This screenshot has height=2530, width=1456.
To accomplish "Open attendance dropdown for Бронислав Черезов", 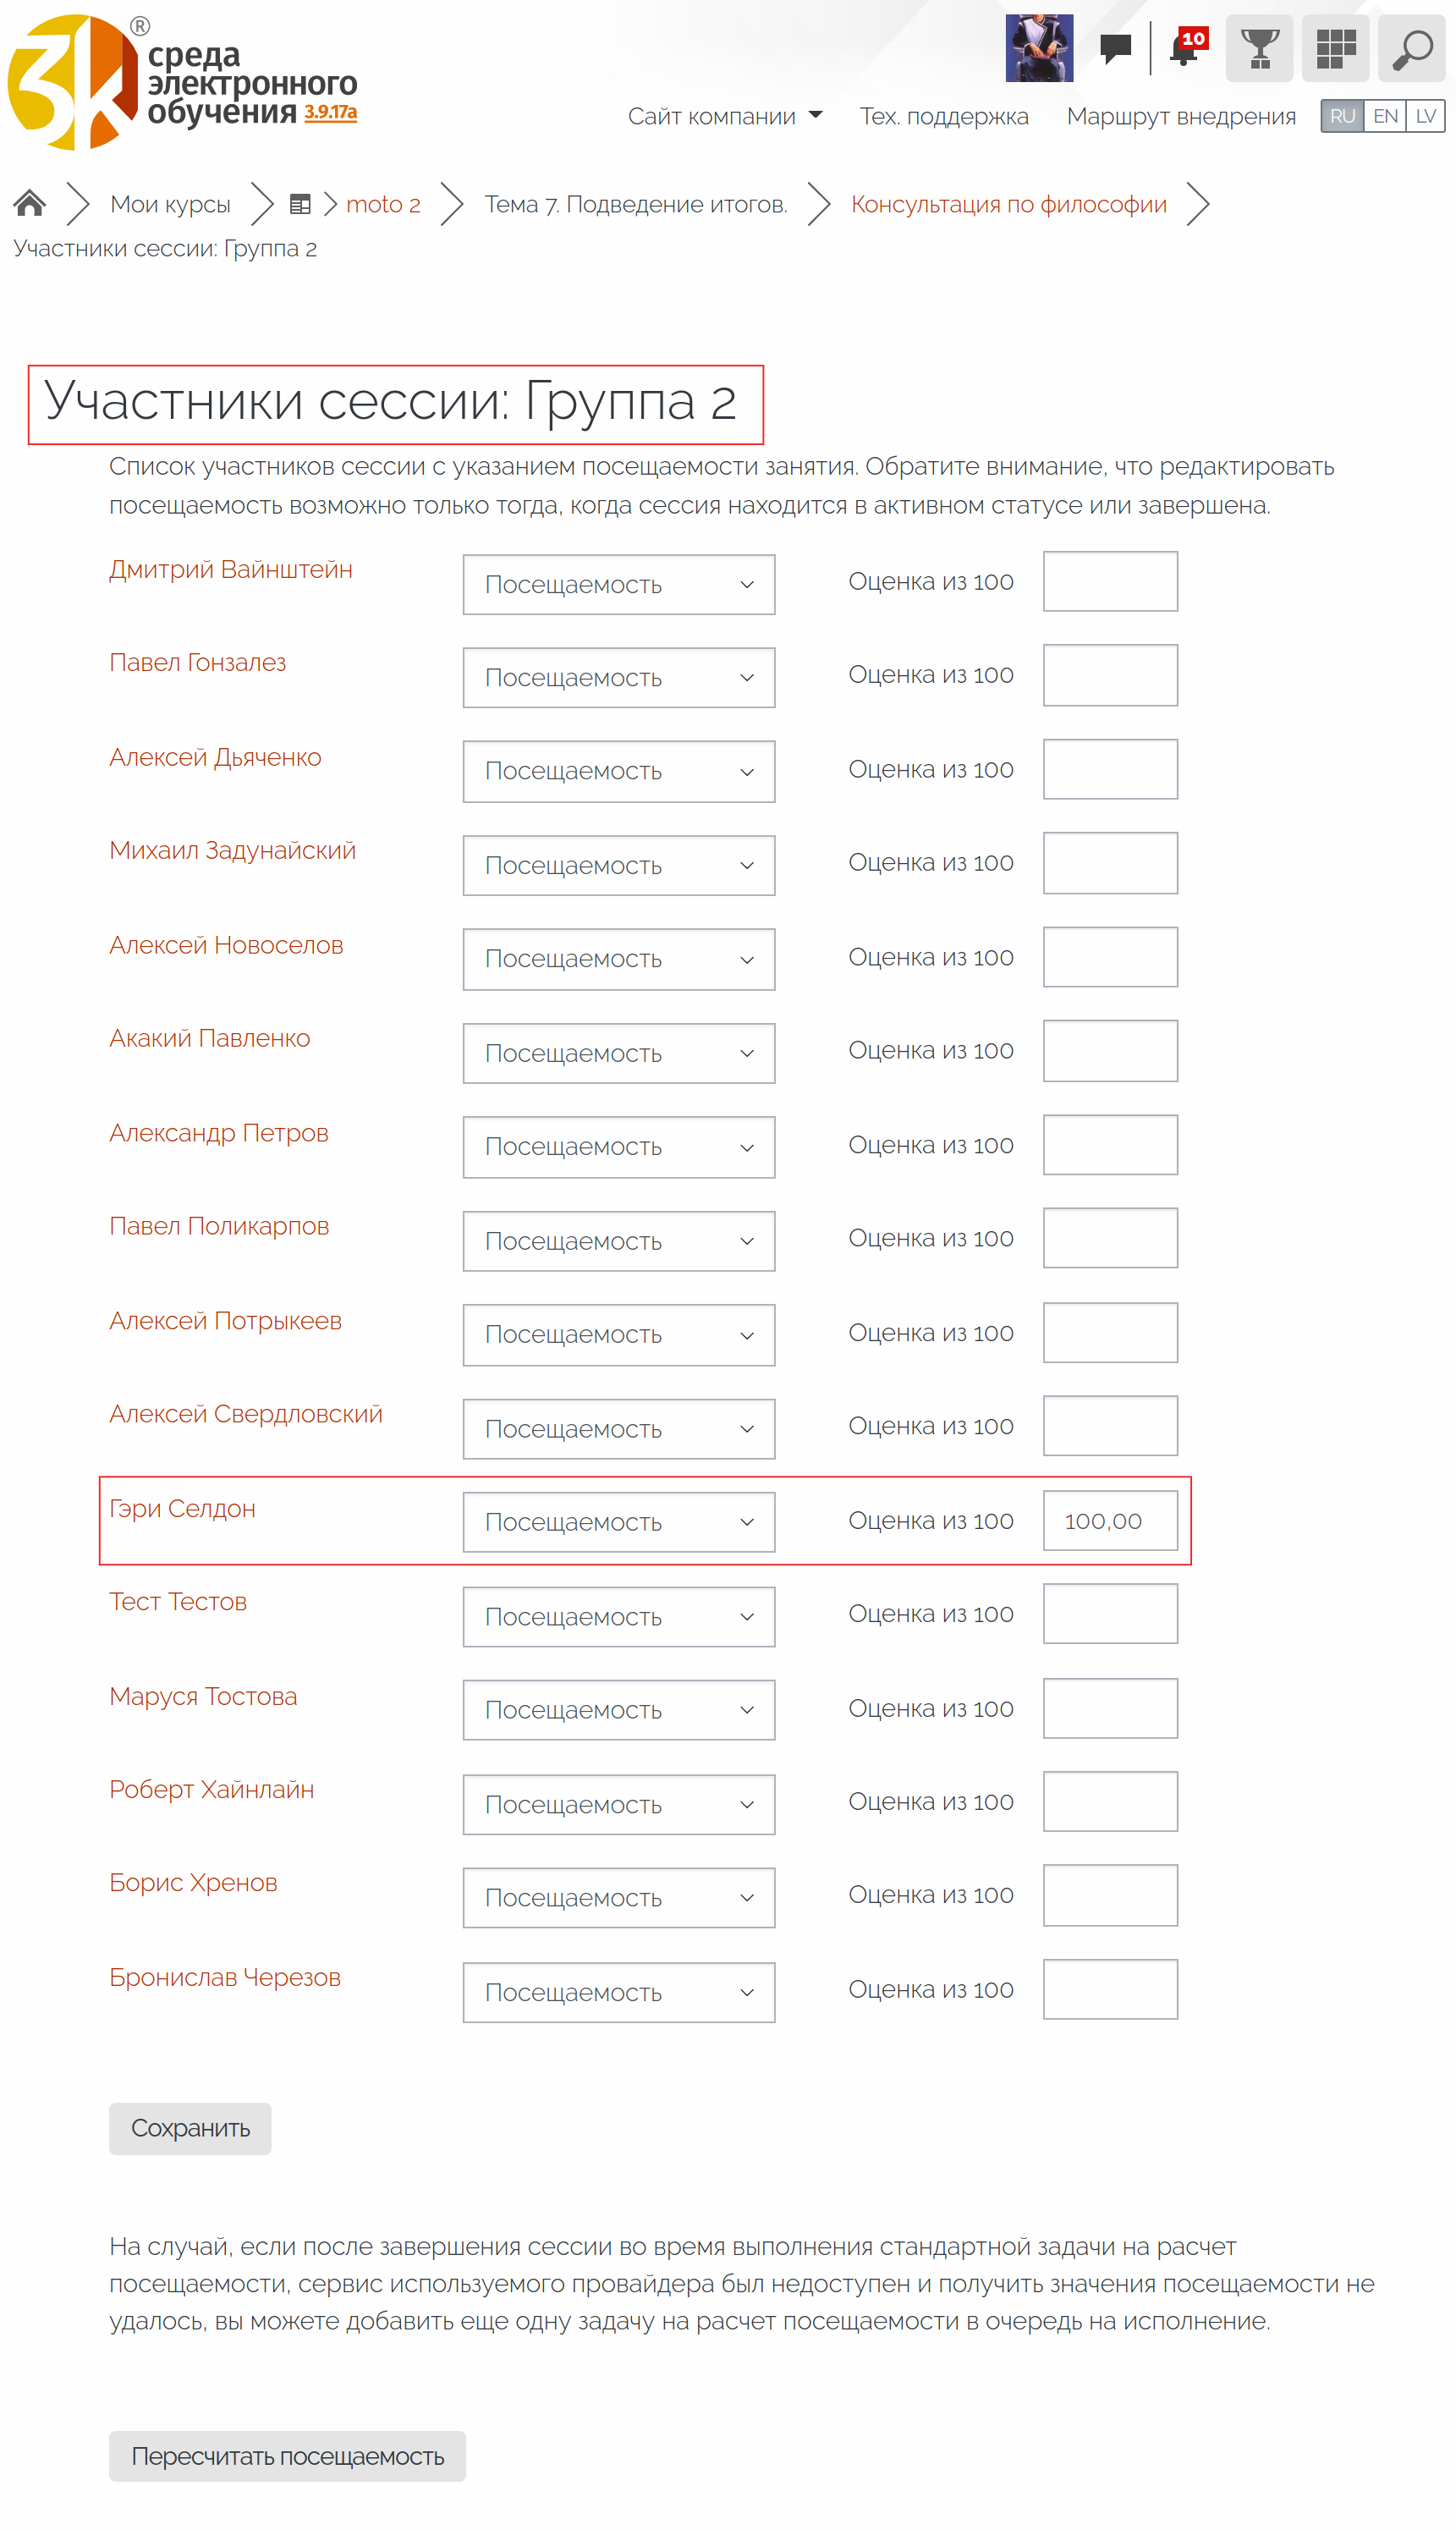I will point(618,1992).
